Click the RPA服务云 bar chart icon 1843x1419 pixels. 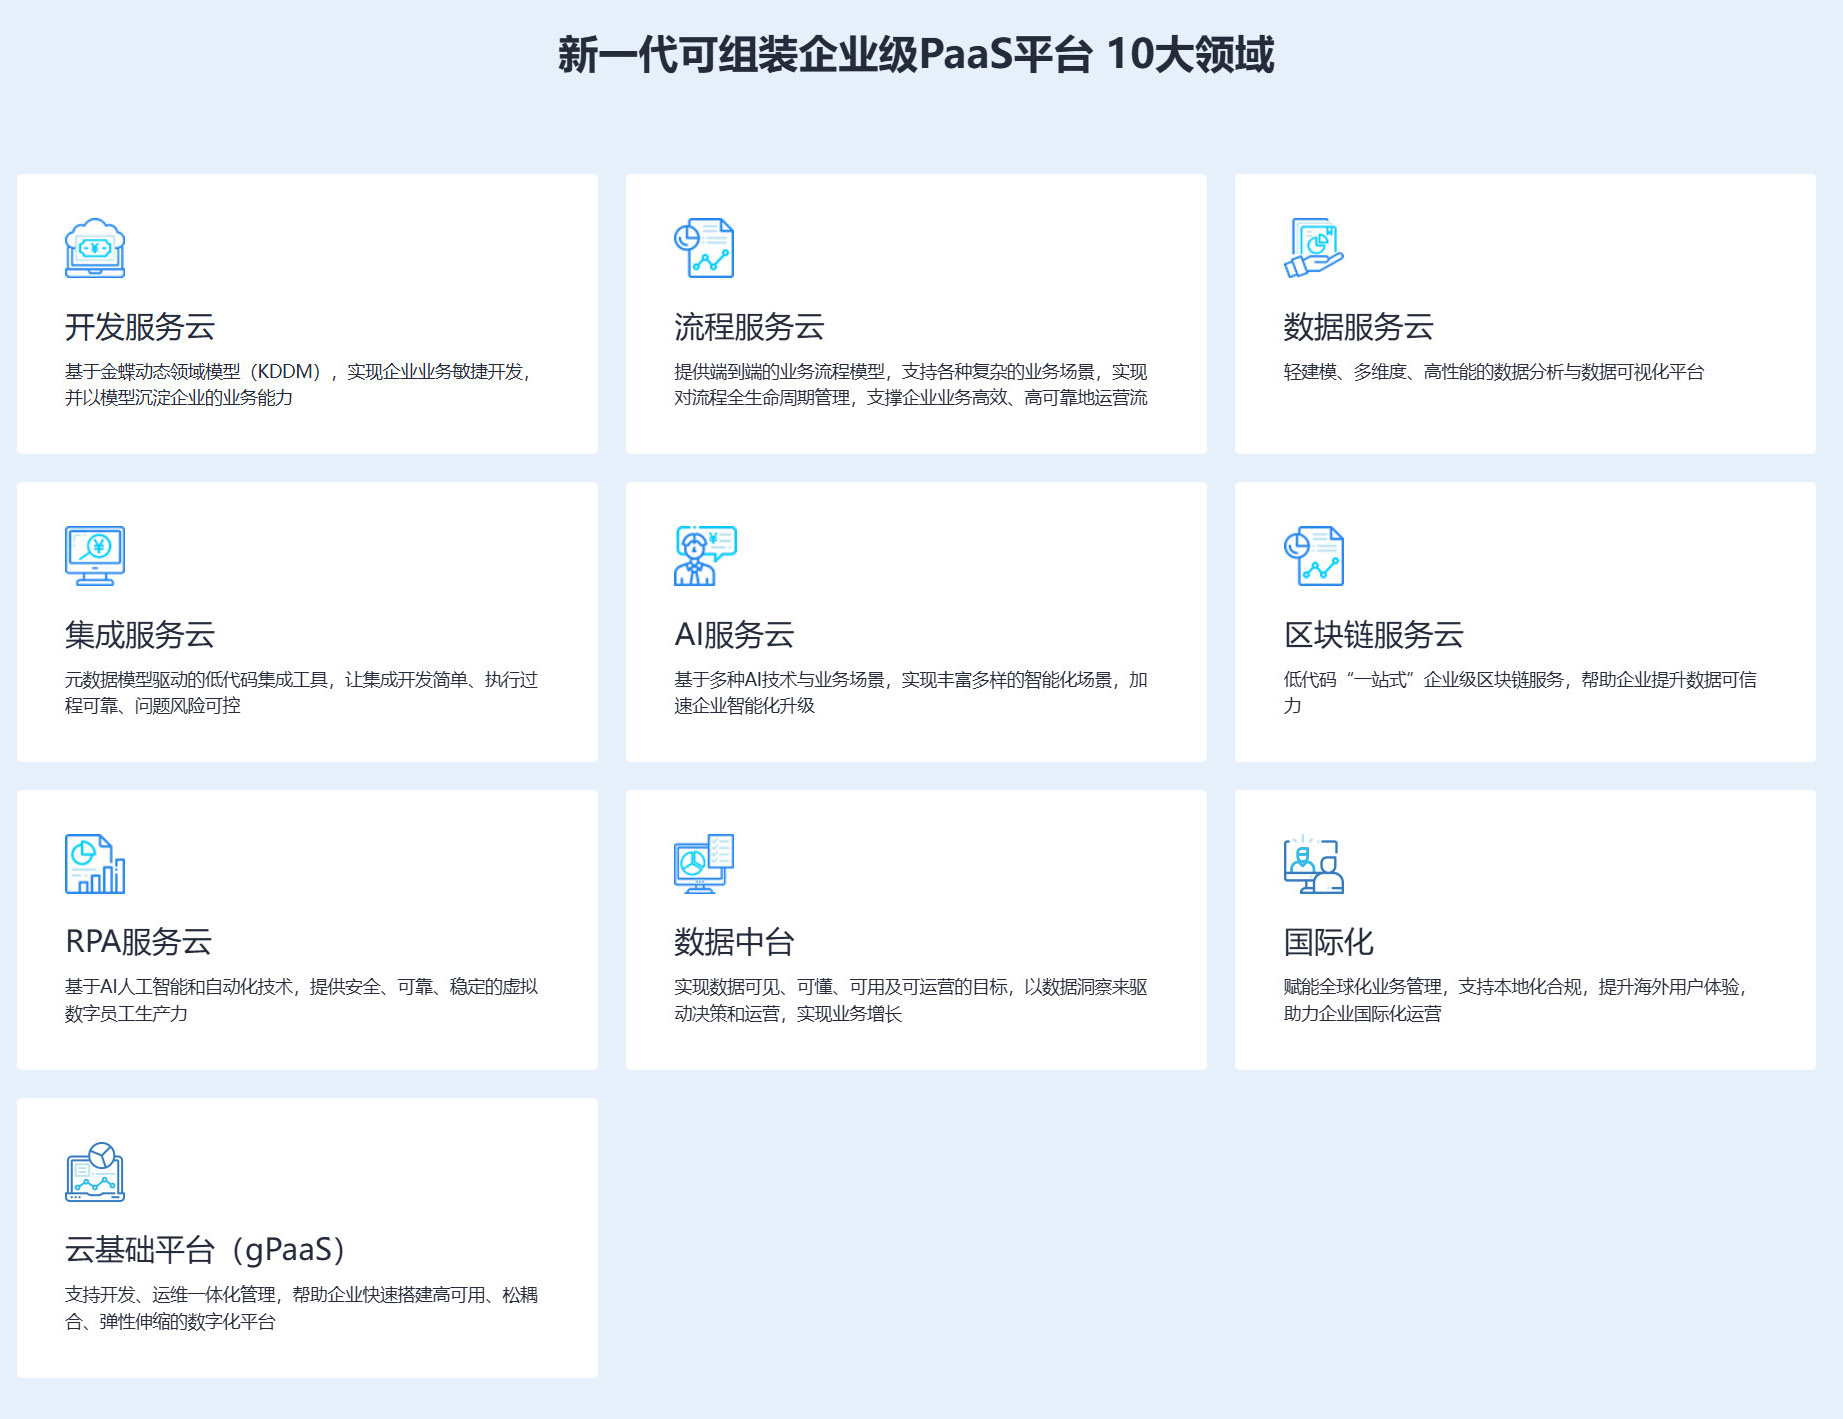click(x=95, y=863)
